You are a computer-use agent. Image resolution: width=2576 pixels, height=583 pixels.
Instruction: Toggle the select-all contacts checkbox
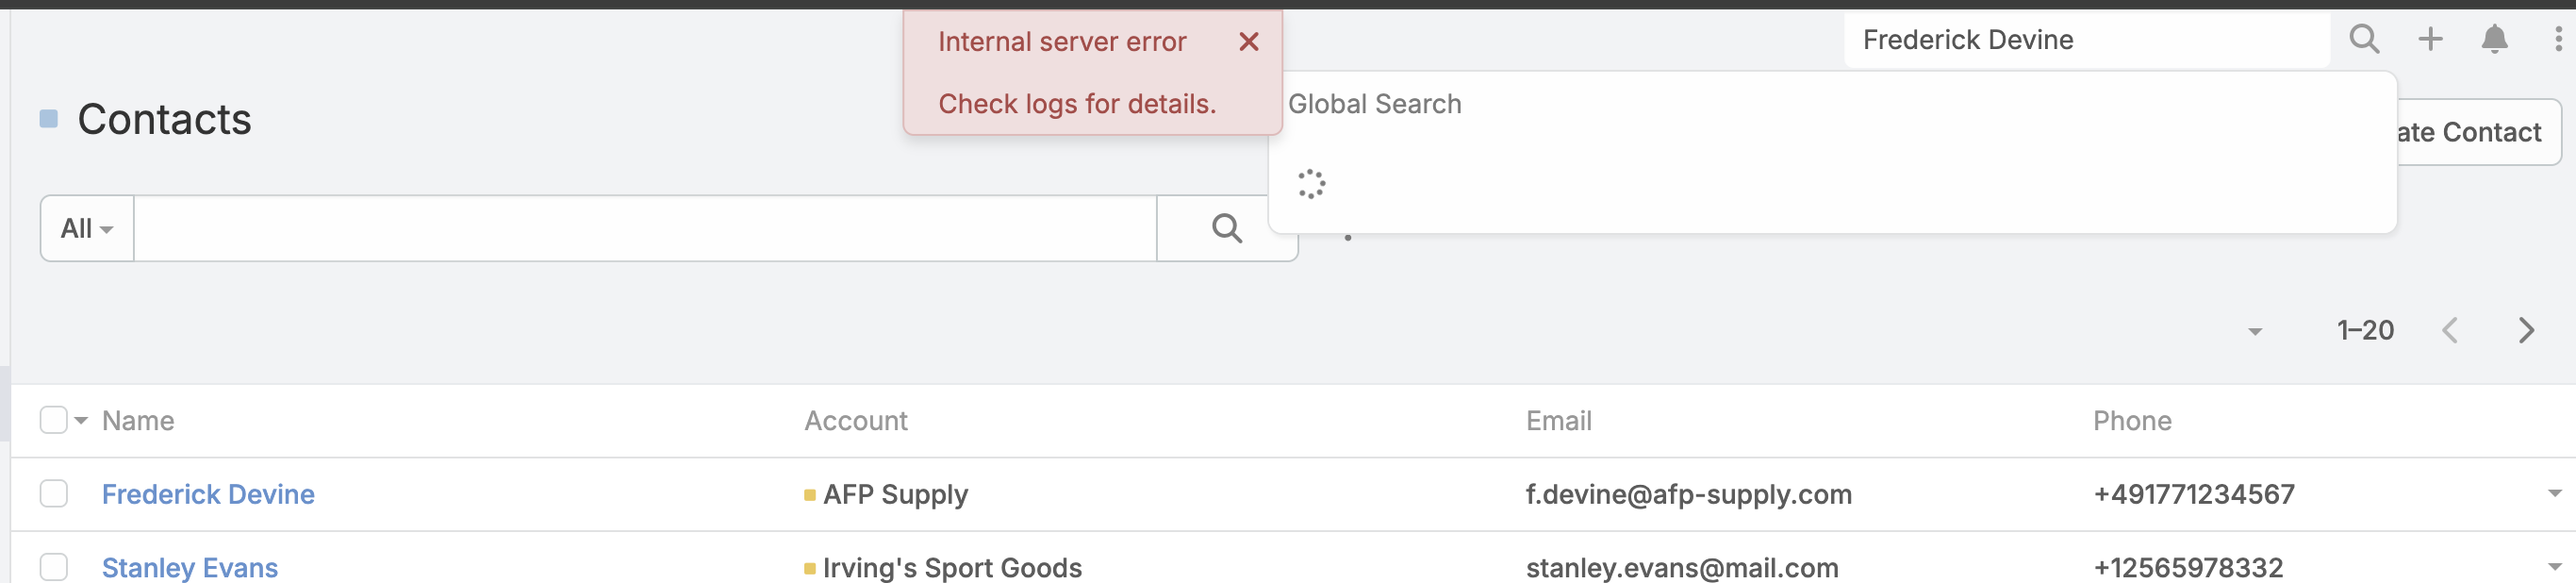(54, 420)
